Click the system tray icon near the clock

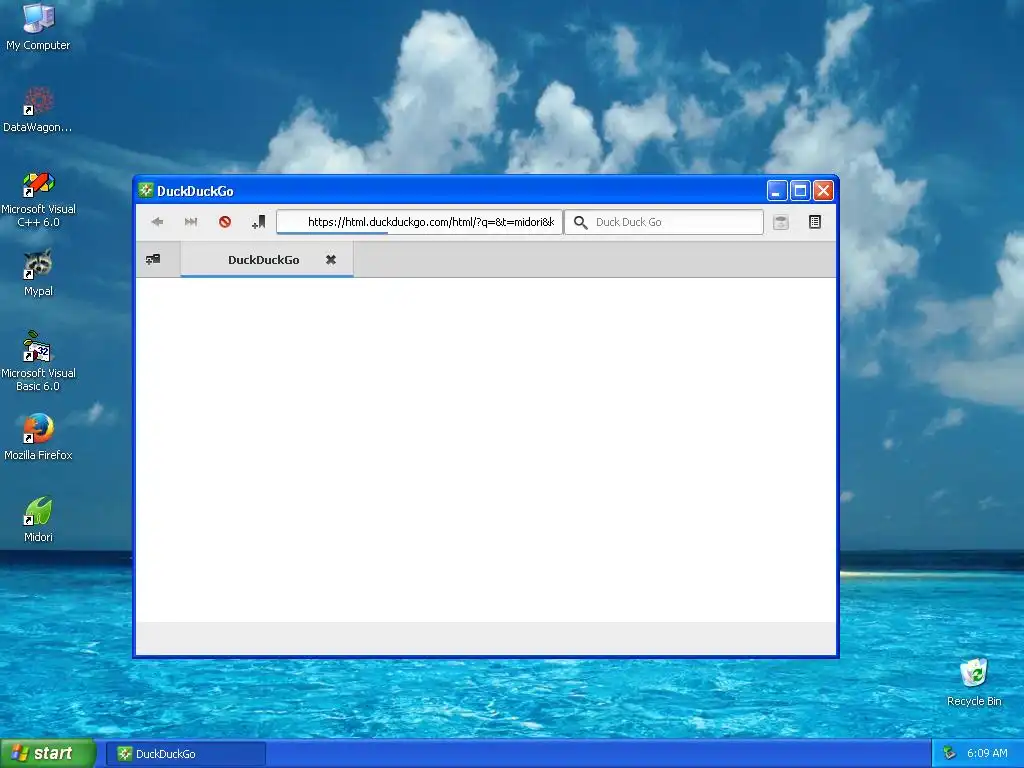click(x=949, y=754)
